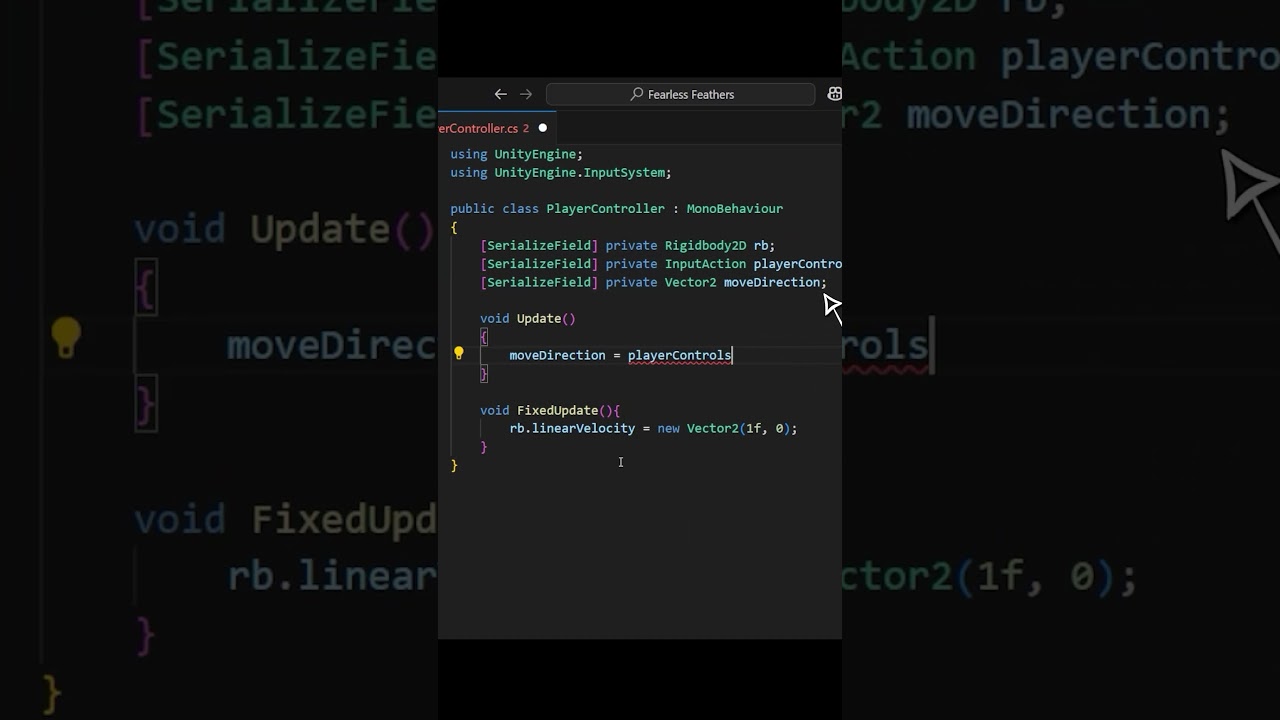This screenshot has width=1280, height=720.
Task: Click the MonoBehaviour base class
Action: click(735, 209)
